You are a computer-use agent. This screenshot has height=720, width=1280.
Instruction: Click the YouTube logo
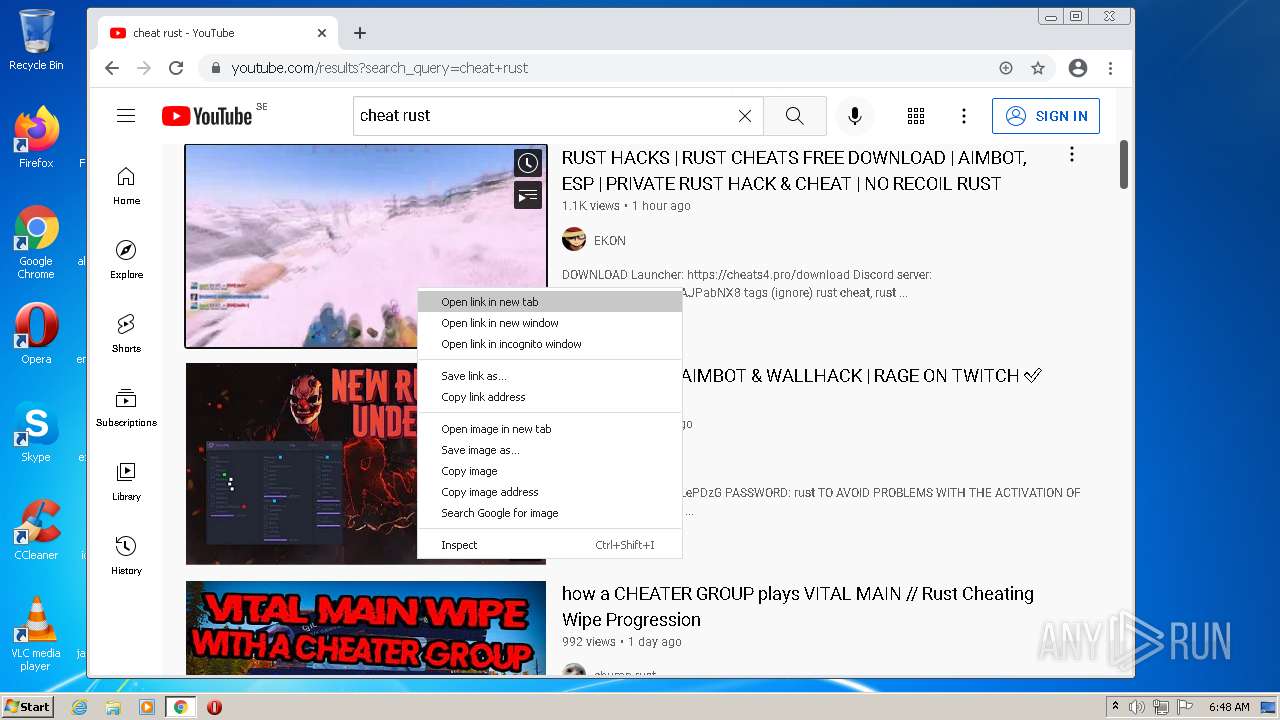207,116
